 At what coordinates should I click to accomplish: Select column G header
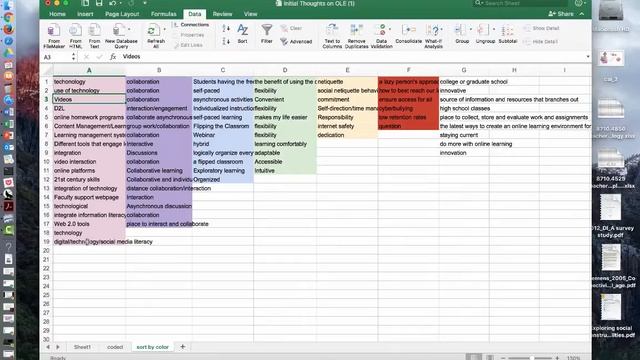(464, 70)
